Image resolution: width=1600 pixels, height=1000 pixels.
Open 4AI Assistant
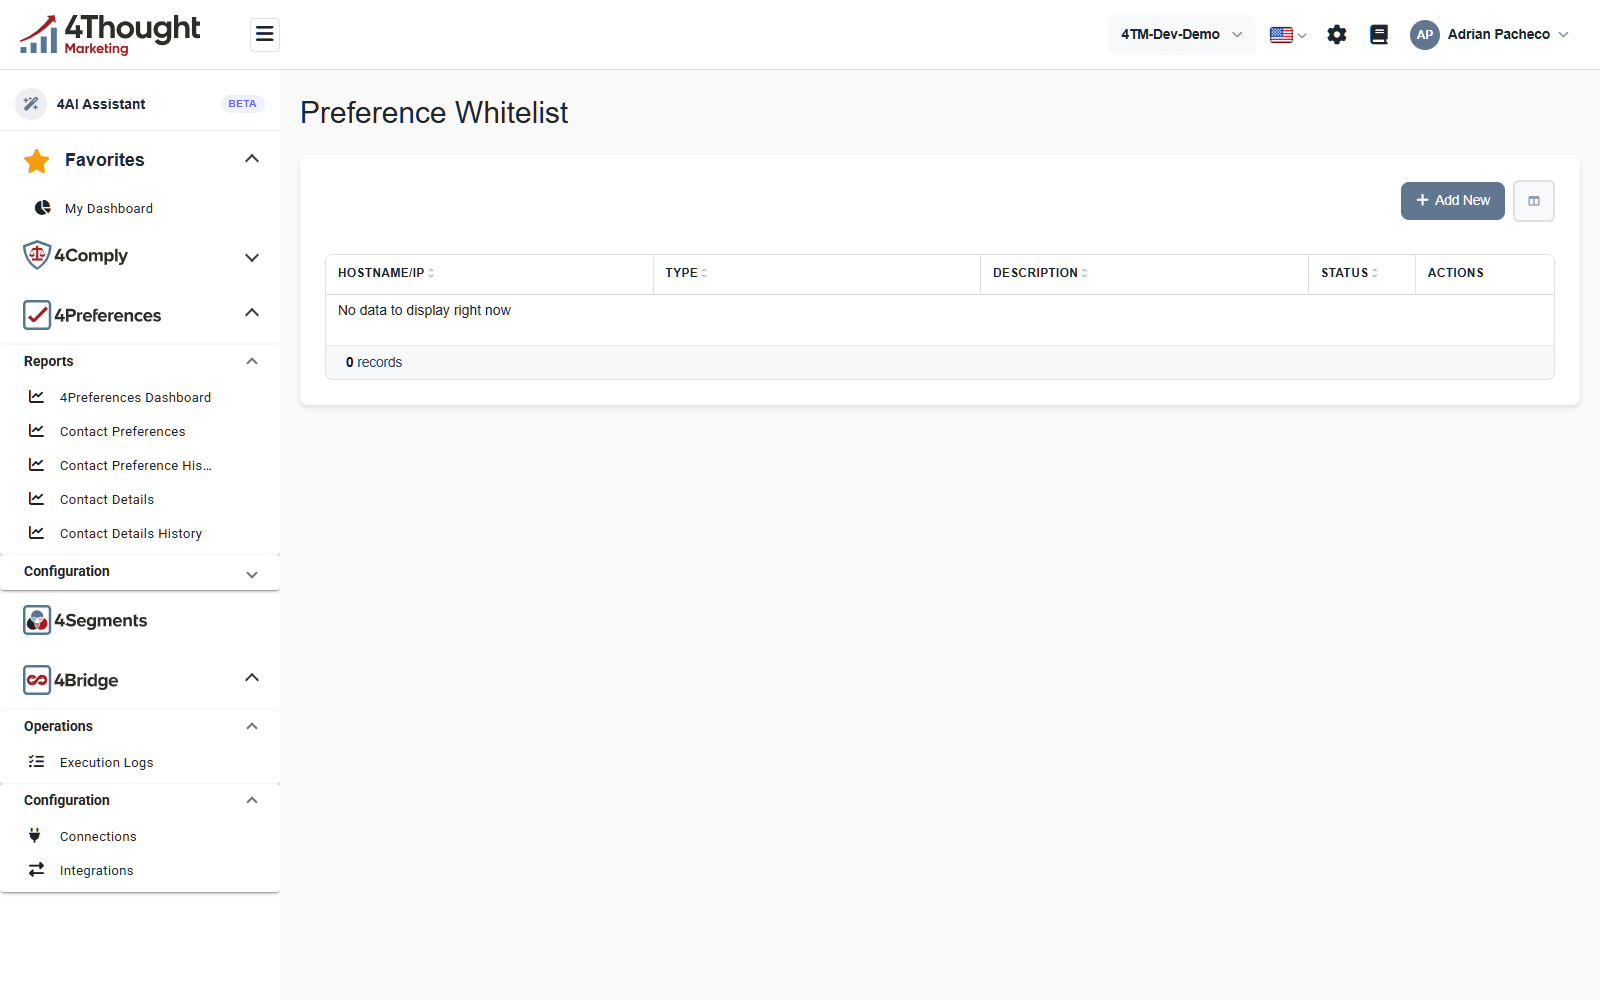(101, 104)
